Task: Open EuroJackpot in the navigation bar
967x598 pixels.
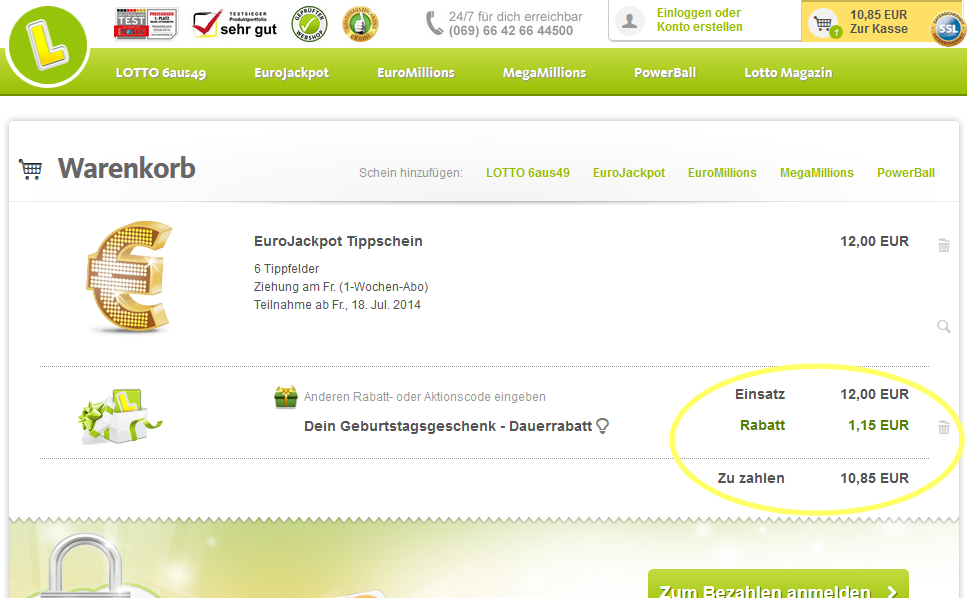Action: pos(292,73)
